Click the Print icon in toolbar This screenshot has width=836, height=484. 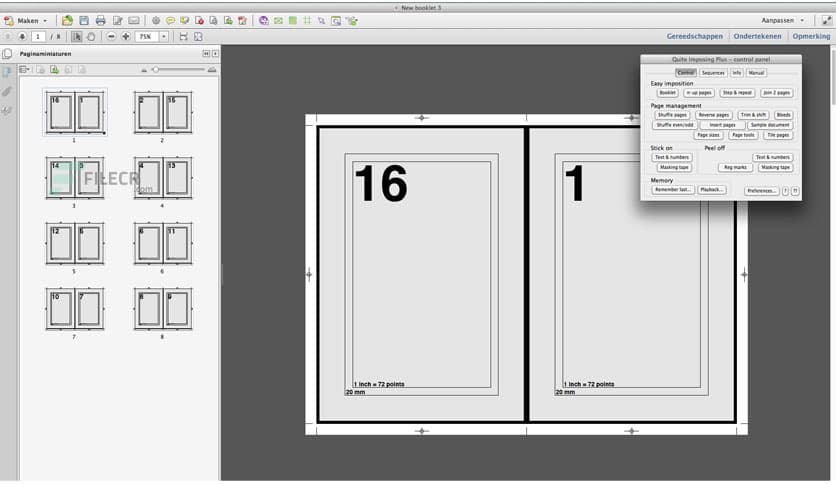click(100, 21)
